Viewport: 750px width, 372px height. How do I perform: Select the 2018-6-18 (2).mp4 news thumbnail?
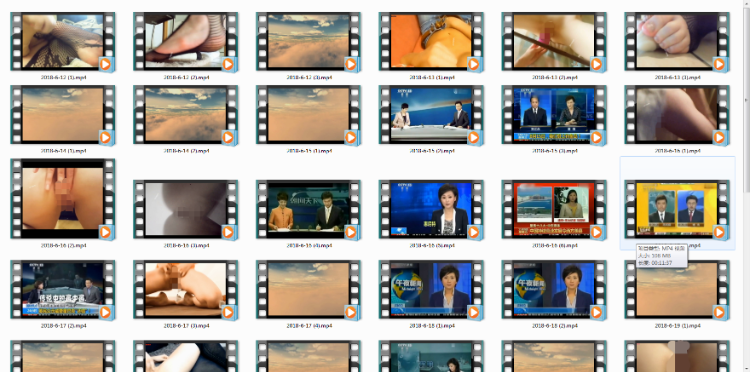[x=554, y=290]
